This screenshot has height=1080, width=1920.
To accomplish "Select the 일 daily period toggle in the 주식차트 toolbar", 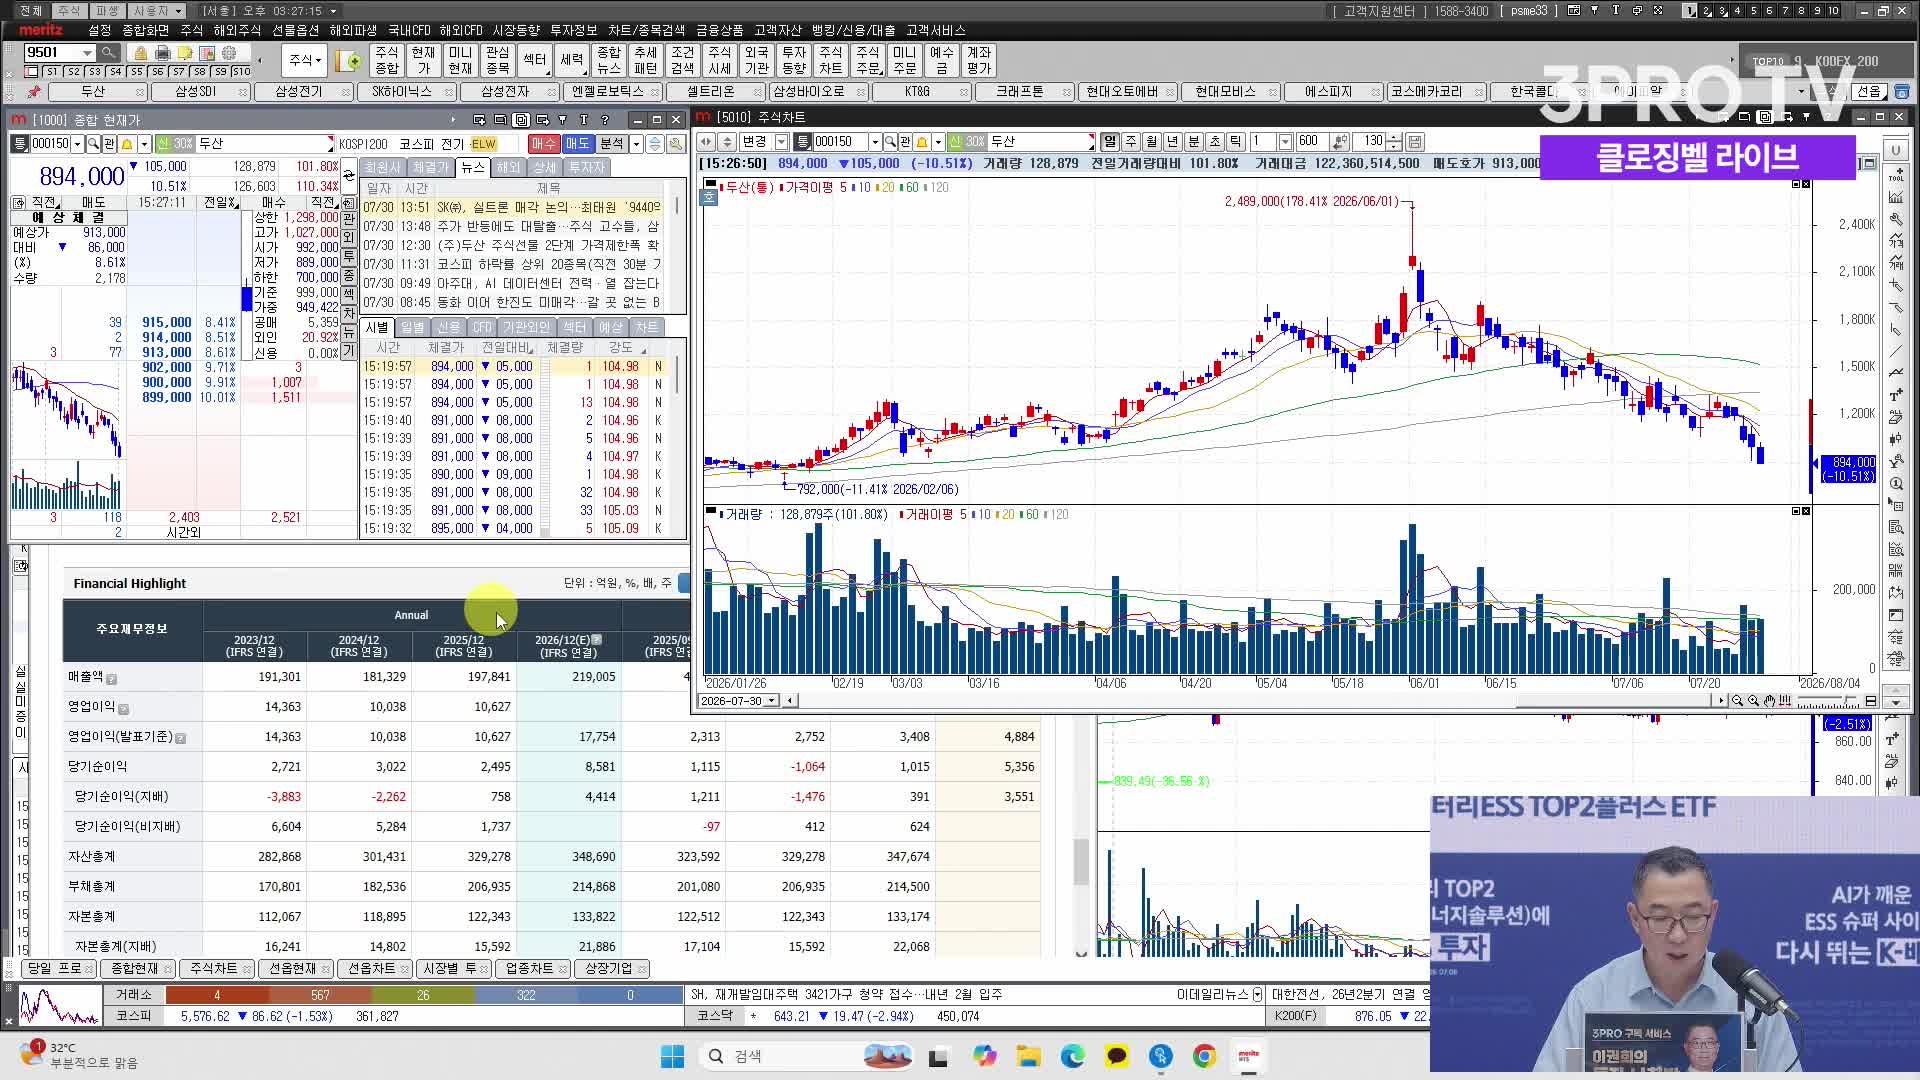I will tap(1110, 142).
